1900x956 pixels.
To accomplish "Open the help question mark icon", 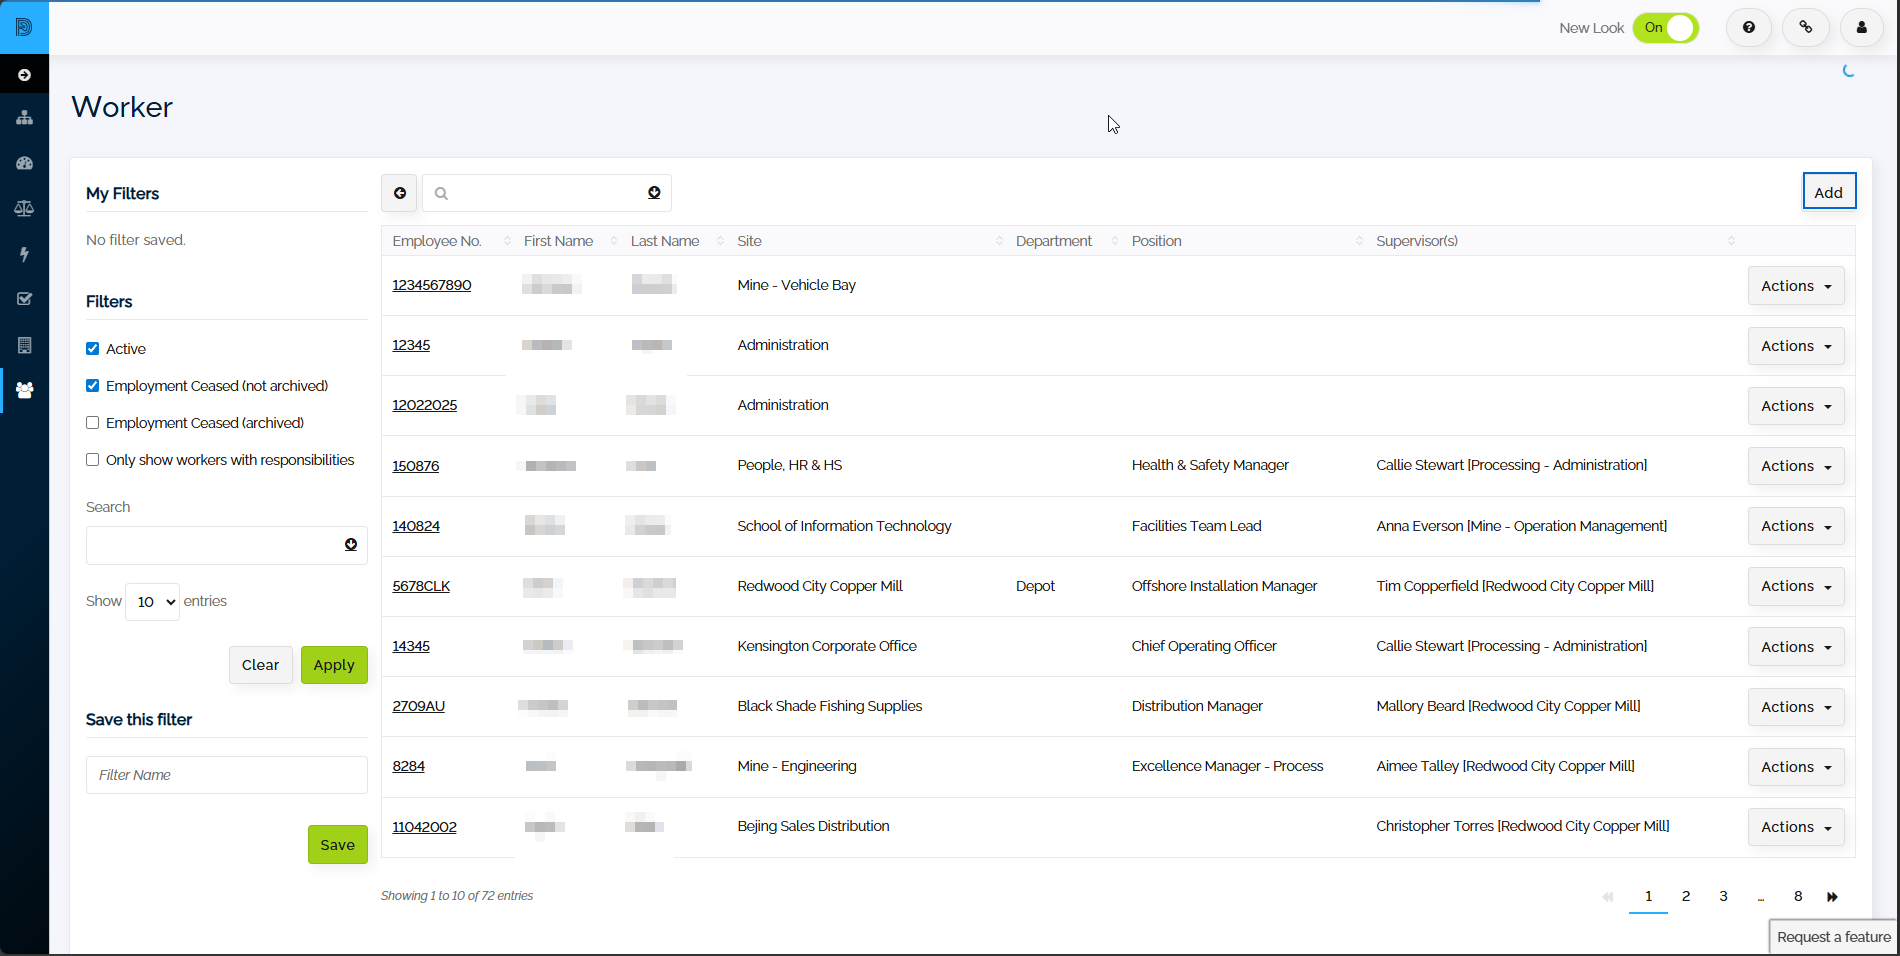I will 1748,28.
